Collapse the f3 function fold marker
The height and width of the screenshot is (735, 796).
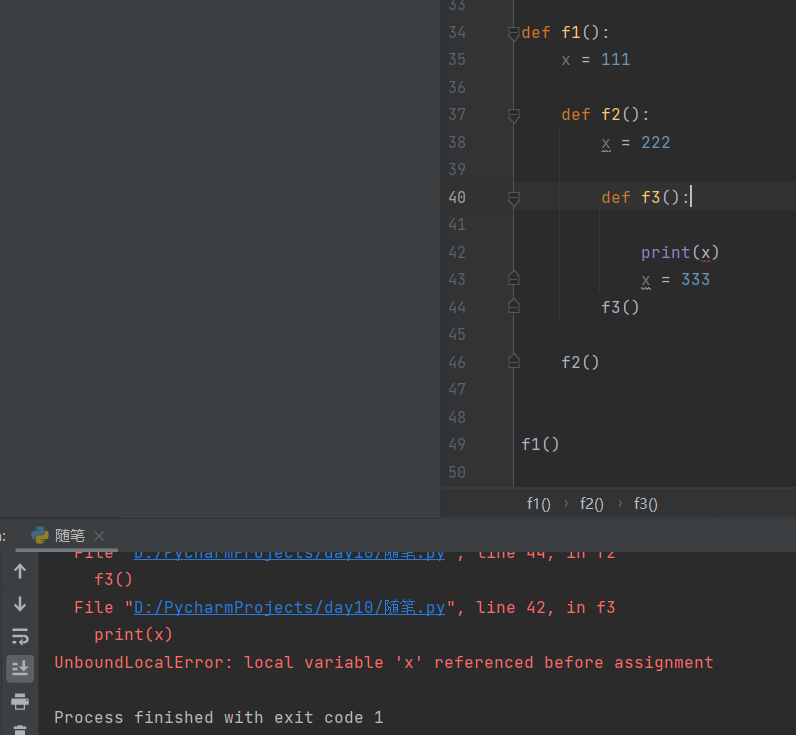coord(513,198)
